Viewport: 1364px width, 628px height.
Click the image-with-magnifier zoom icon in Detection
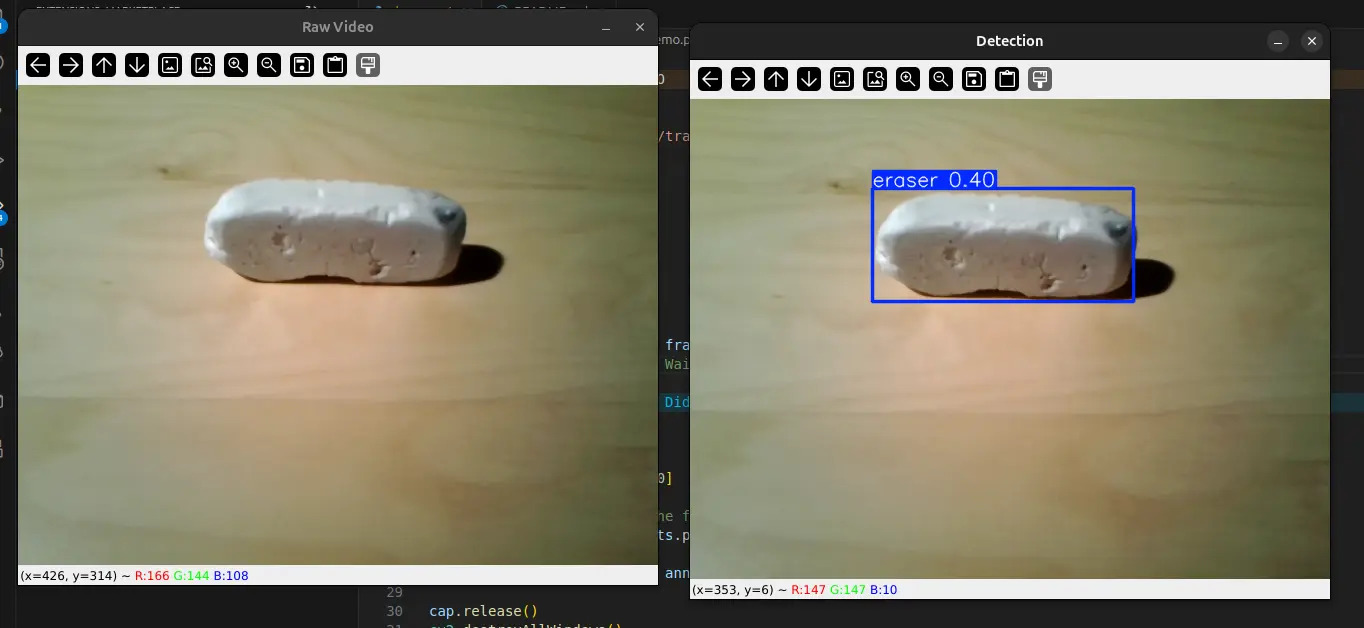(875, 79)
